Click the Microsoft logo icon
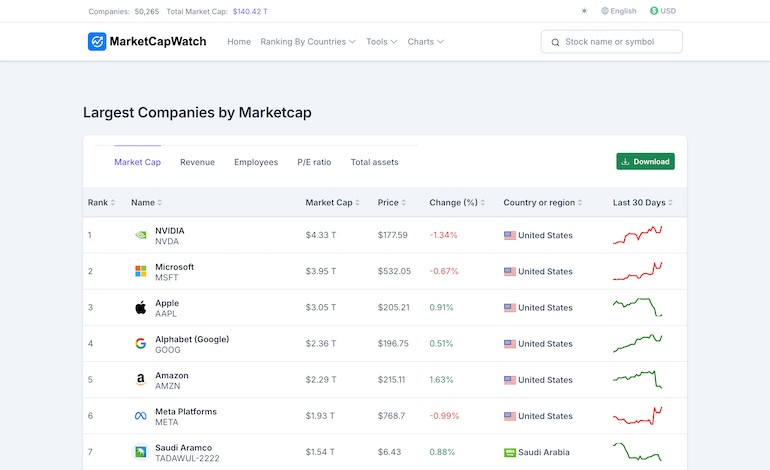Screen dimensions: 770x470 (140, 271)
